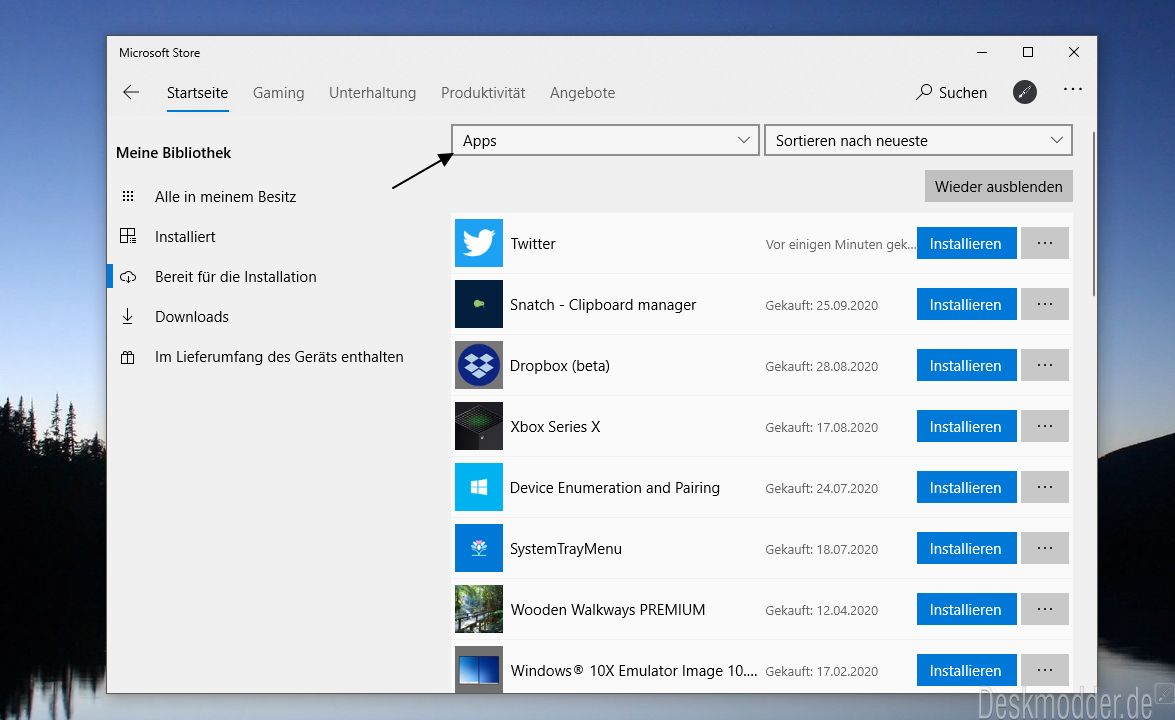Image resolution: width=1175 pixels, height=720 pixels.
Task: Click the Gekauft: 17.08.2020 date text
Action: 821,427
